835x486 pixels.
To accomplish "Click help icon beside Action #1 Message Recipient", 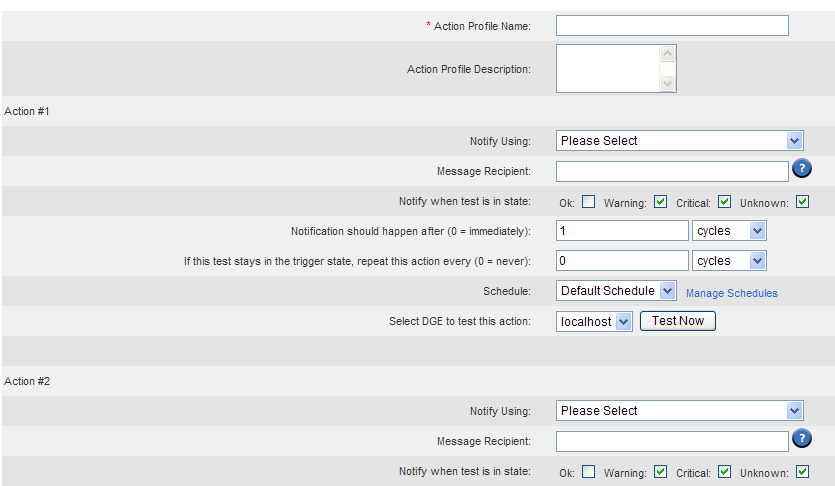I will click(801, 169).
